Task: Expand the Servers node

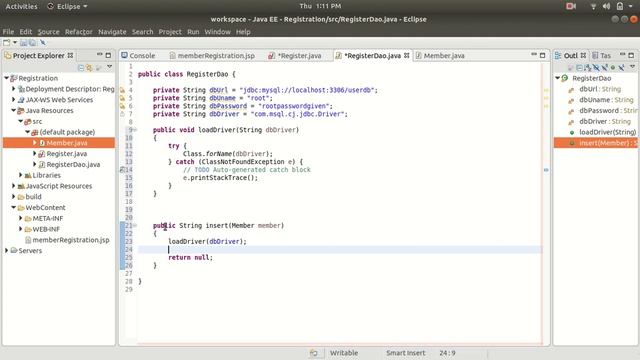Action: [x=6, y=250]
